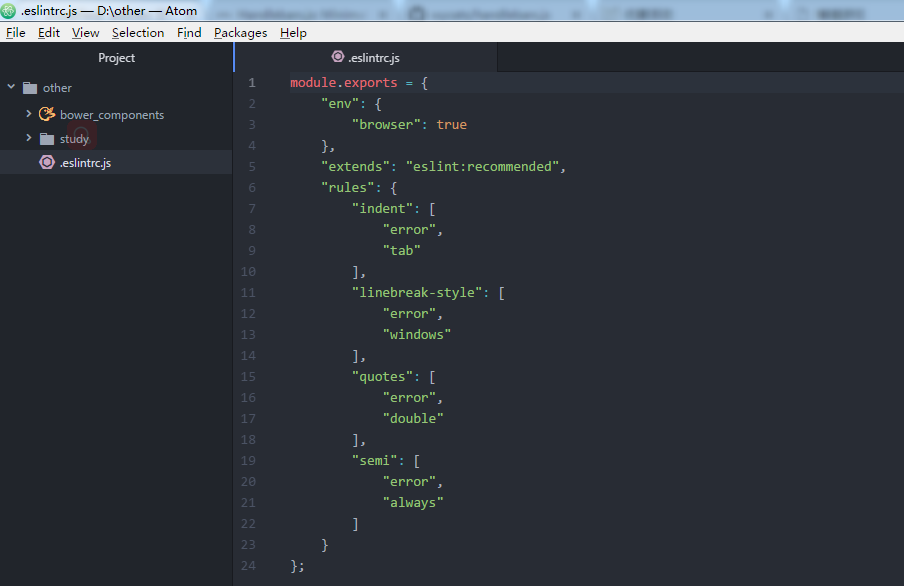The width and height of the screenshot is (904, 586).
Task: Click the ESLint icon on the editor tab
Action: click(x=338, y=57)
